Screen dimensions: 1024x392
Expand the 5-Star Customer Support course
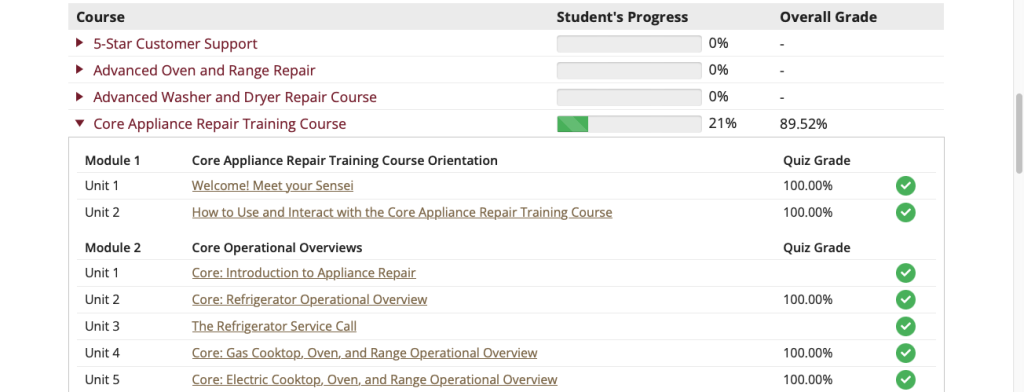pos(80,43)
